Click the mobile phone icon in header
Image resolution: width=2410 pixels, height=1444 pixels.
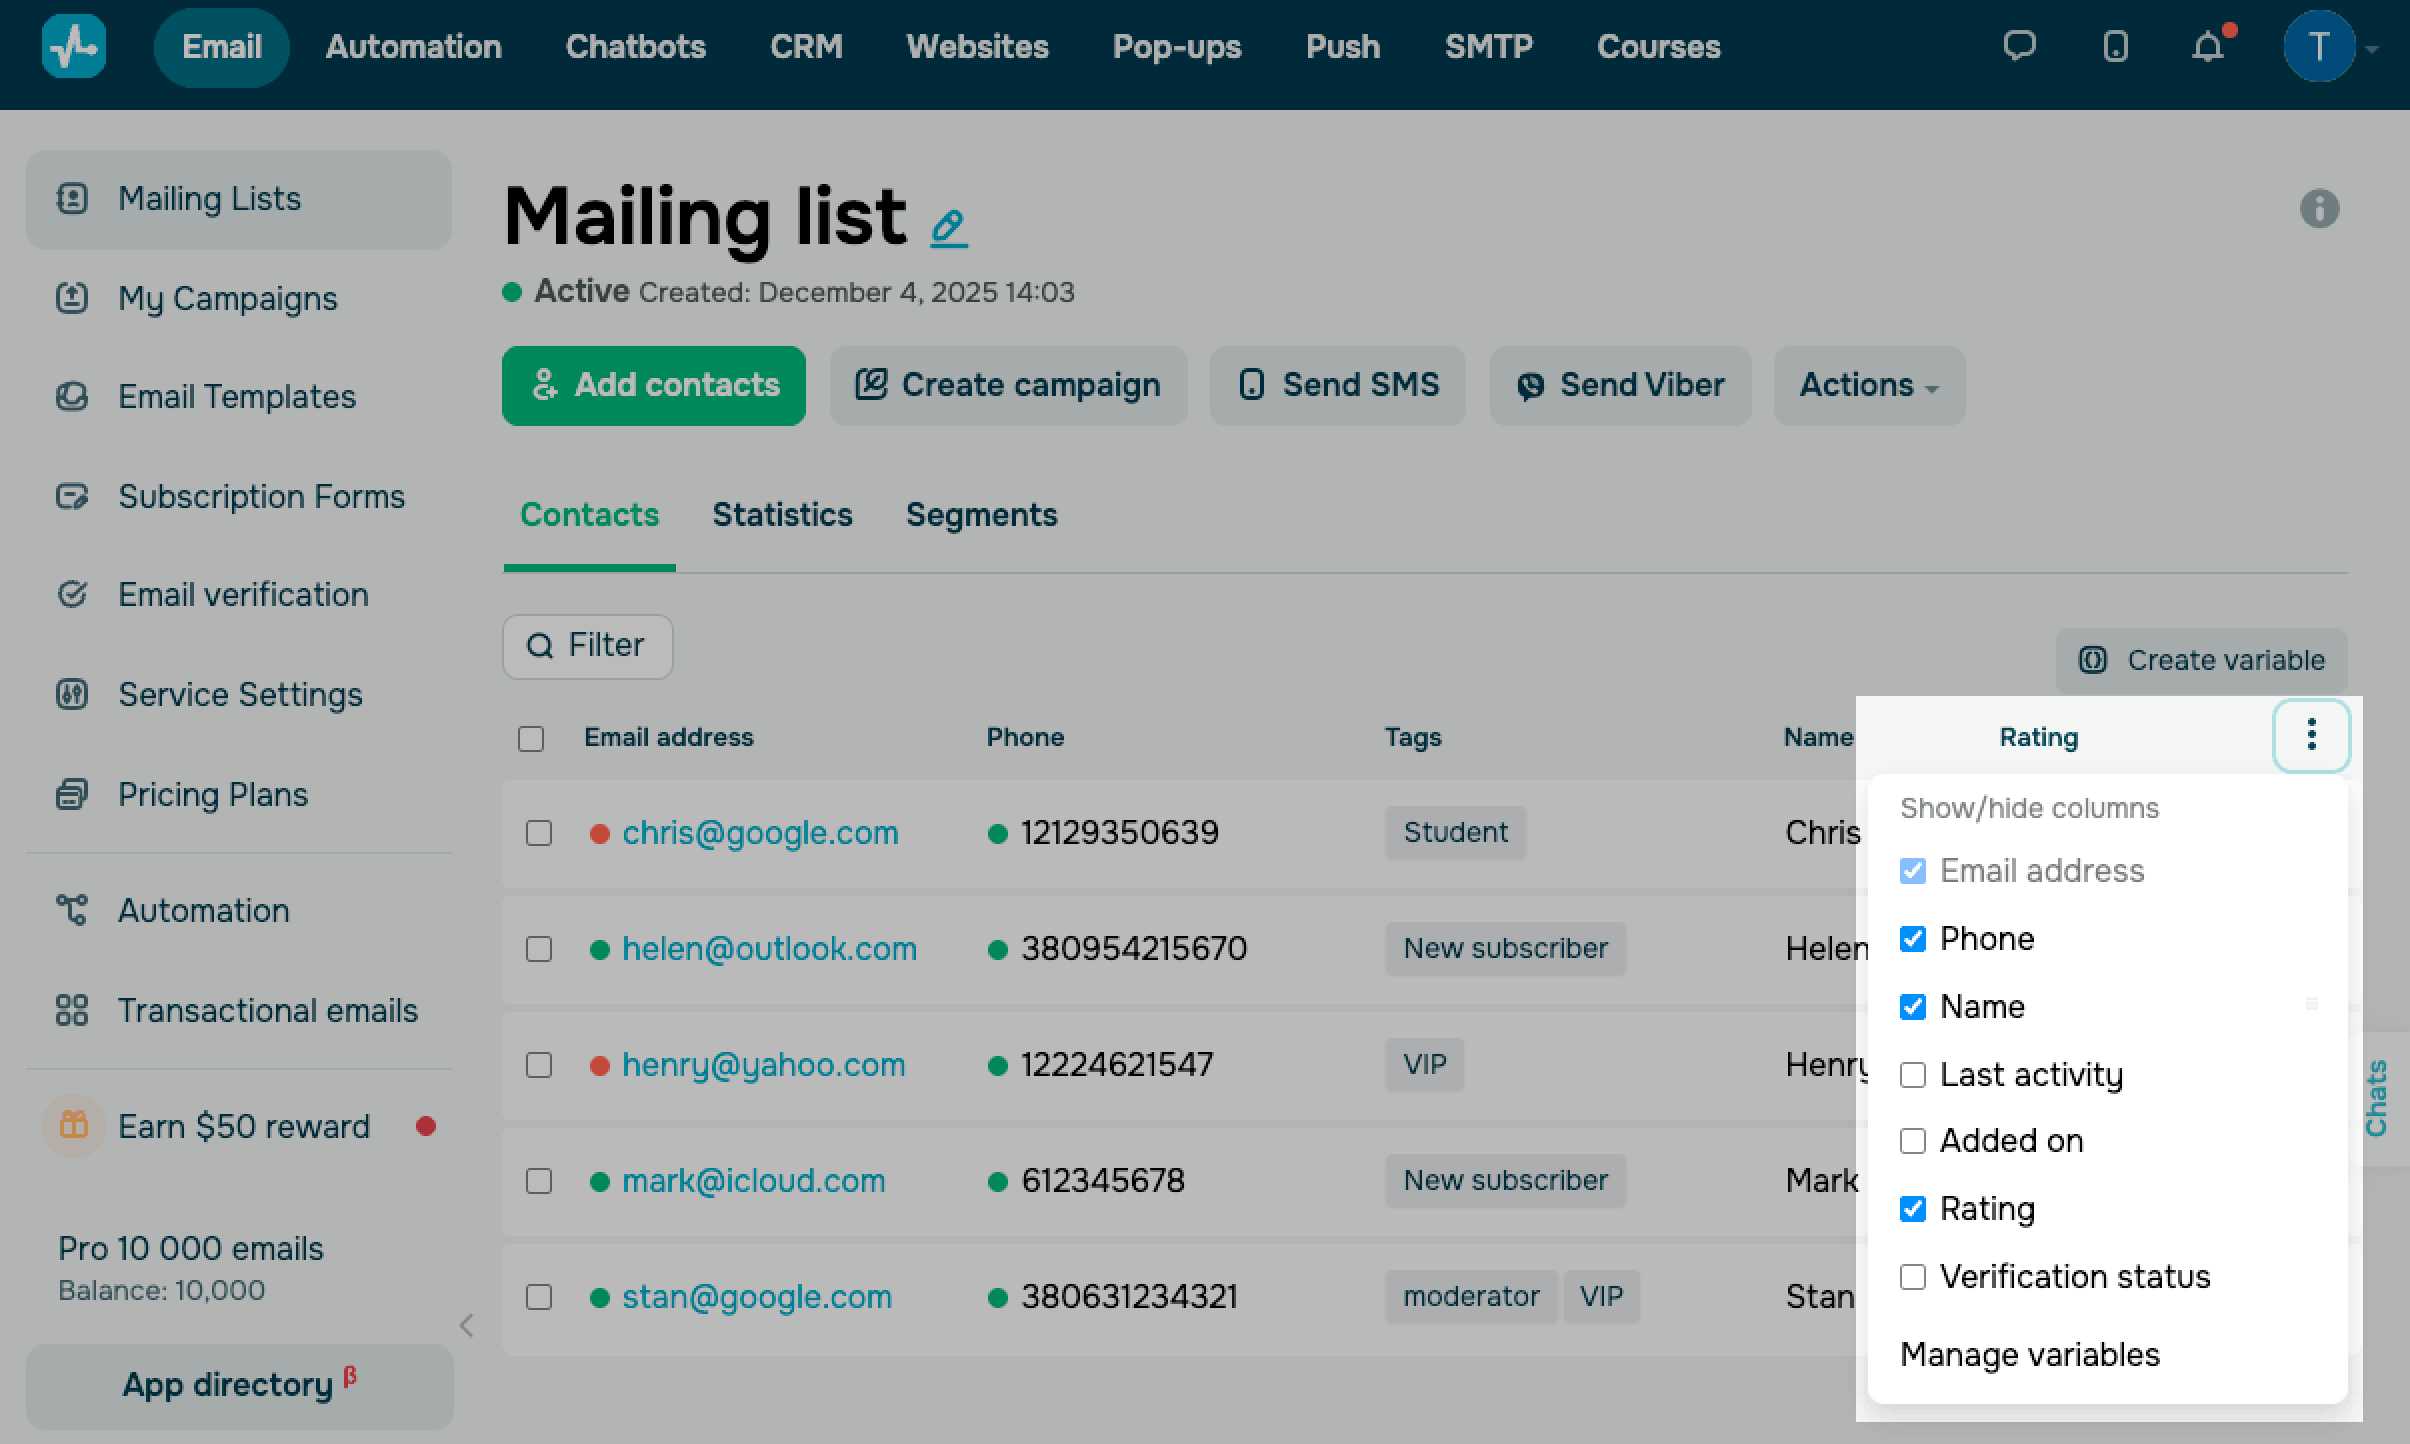[2115, 46]
